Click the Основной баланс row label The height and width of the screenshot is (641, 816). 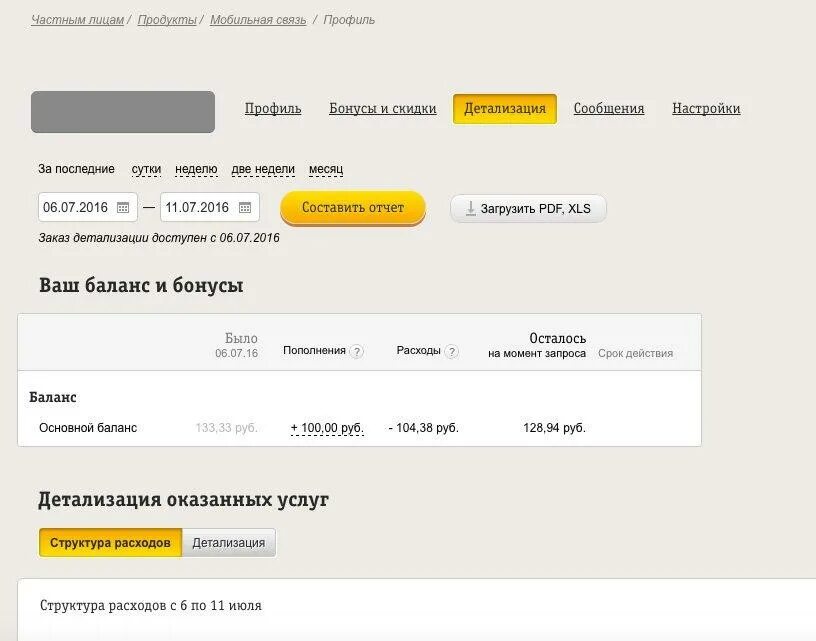88,428
